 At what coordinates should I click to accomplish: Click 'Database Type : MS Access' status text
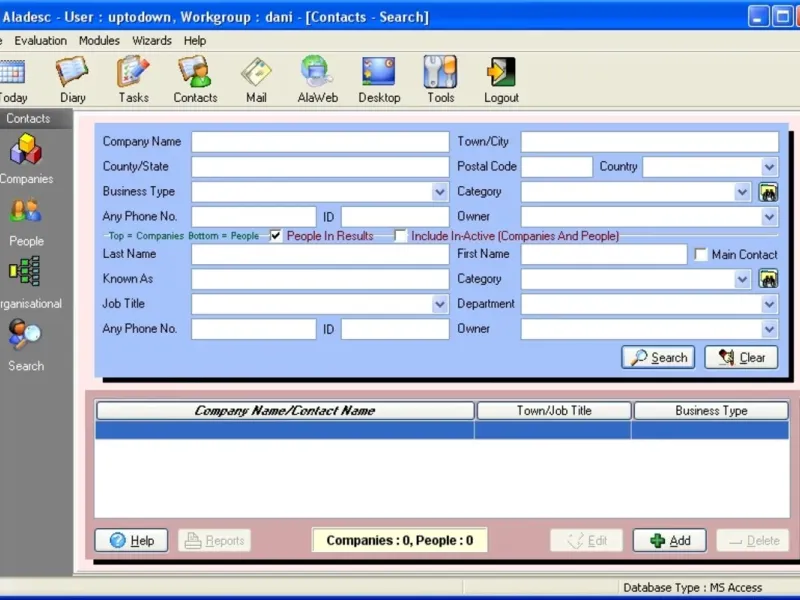point(692,588)
